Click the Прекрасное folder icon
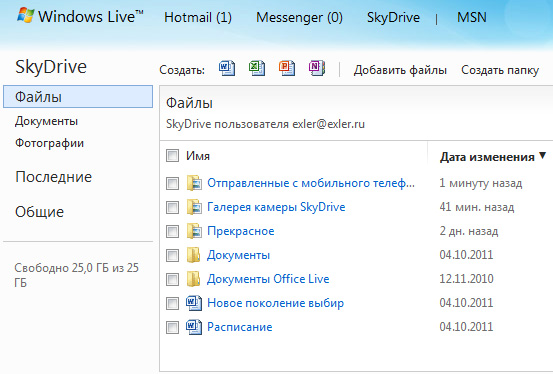The image size is (553, 374). pos(194,231)
